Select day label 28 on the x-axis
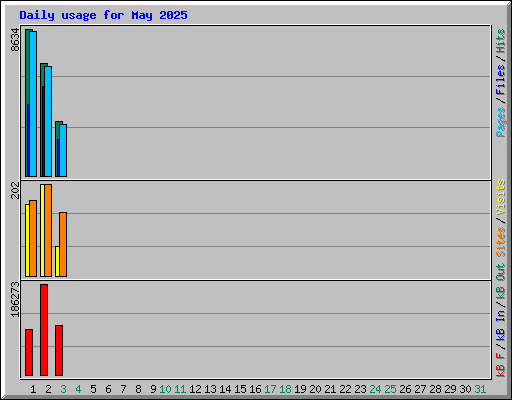Viewport: 512px width, 400px height. pos(435,389)
